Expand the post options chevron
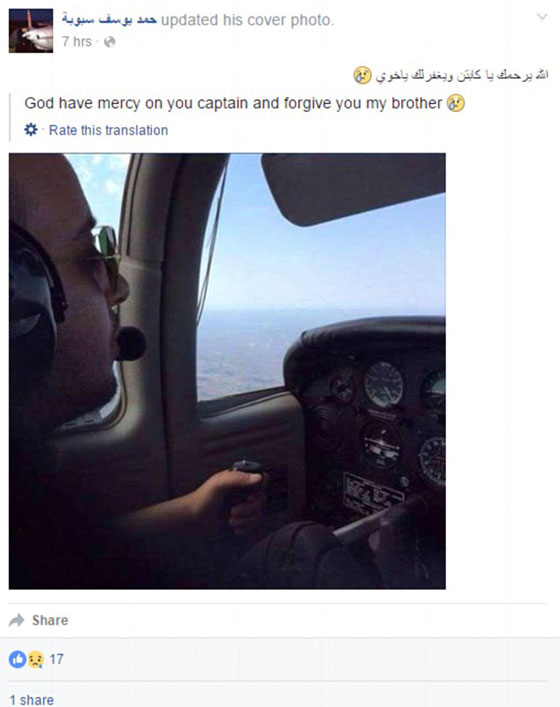The height and width of the screenshot is (707, 560). (542, 17)
